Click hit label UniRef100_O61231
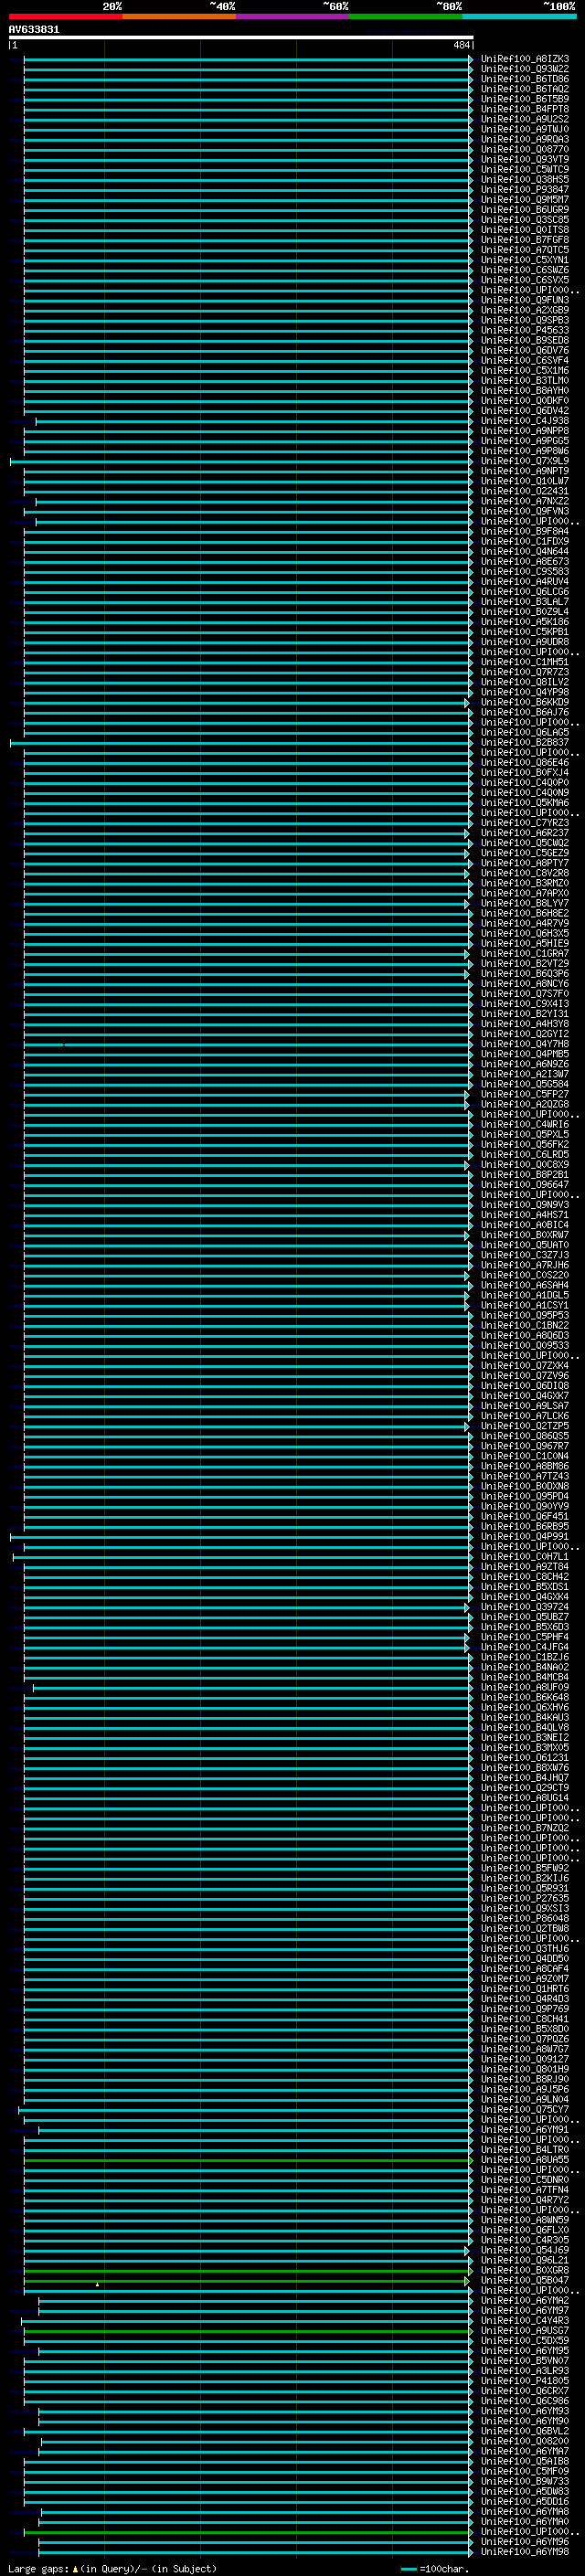Viewport: 585px width, 2576px height. pyautogui.click(x=525, y=1758)
